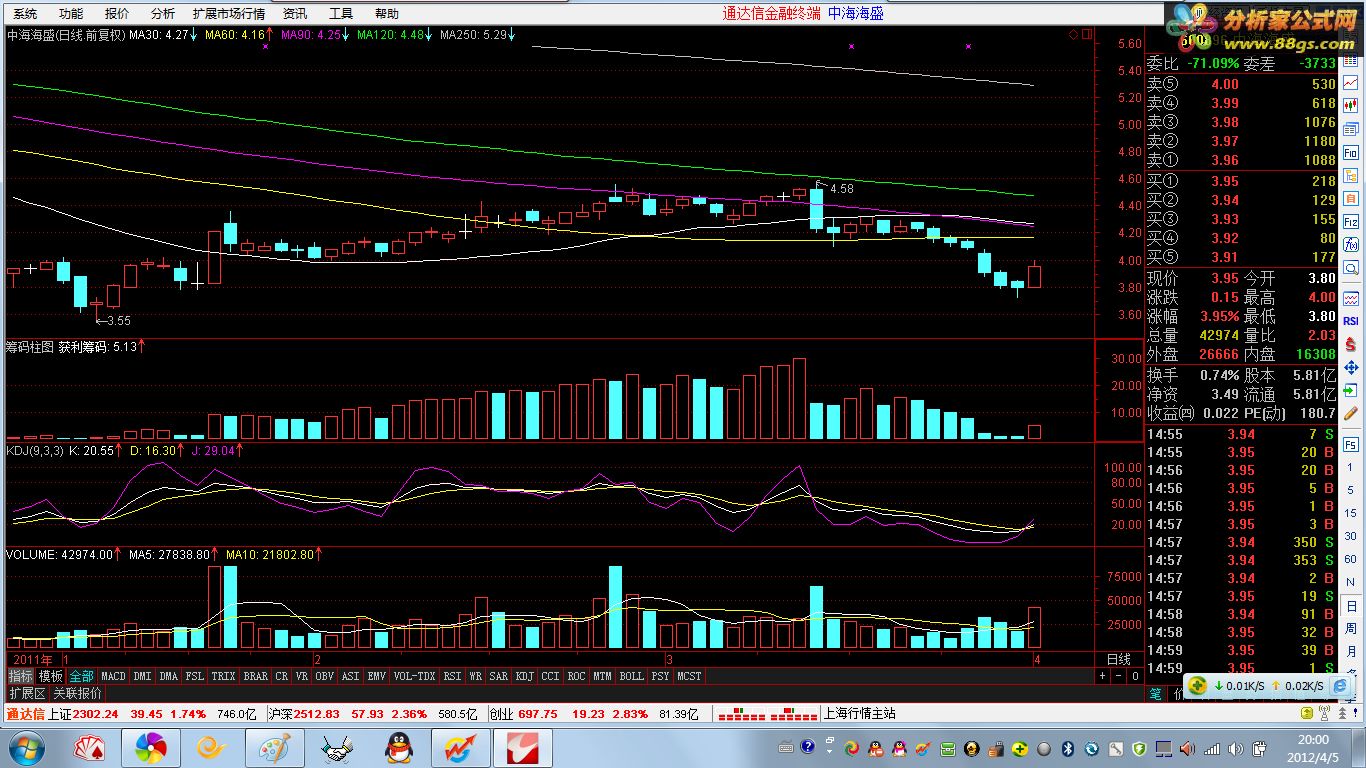Click the 日线 period label
Screen dimensions: 1366x768
[1119, 659]
